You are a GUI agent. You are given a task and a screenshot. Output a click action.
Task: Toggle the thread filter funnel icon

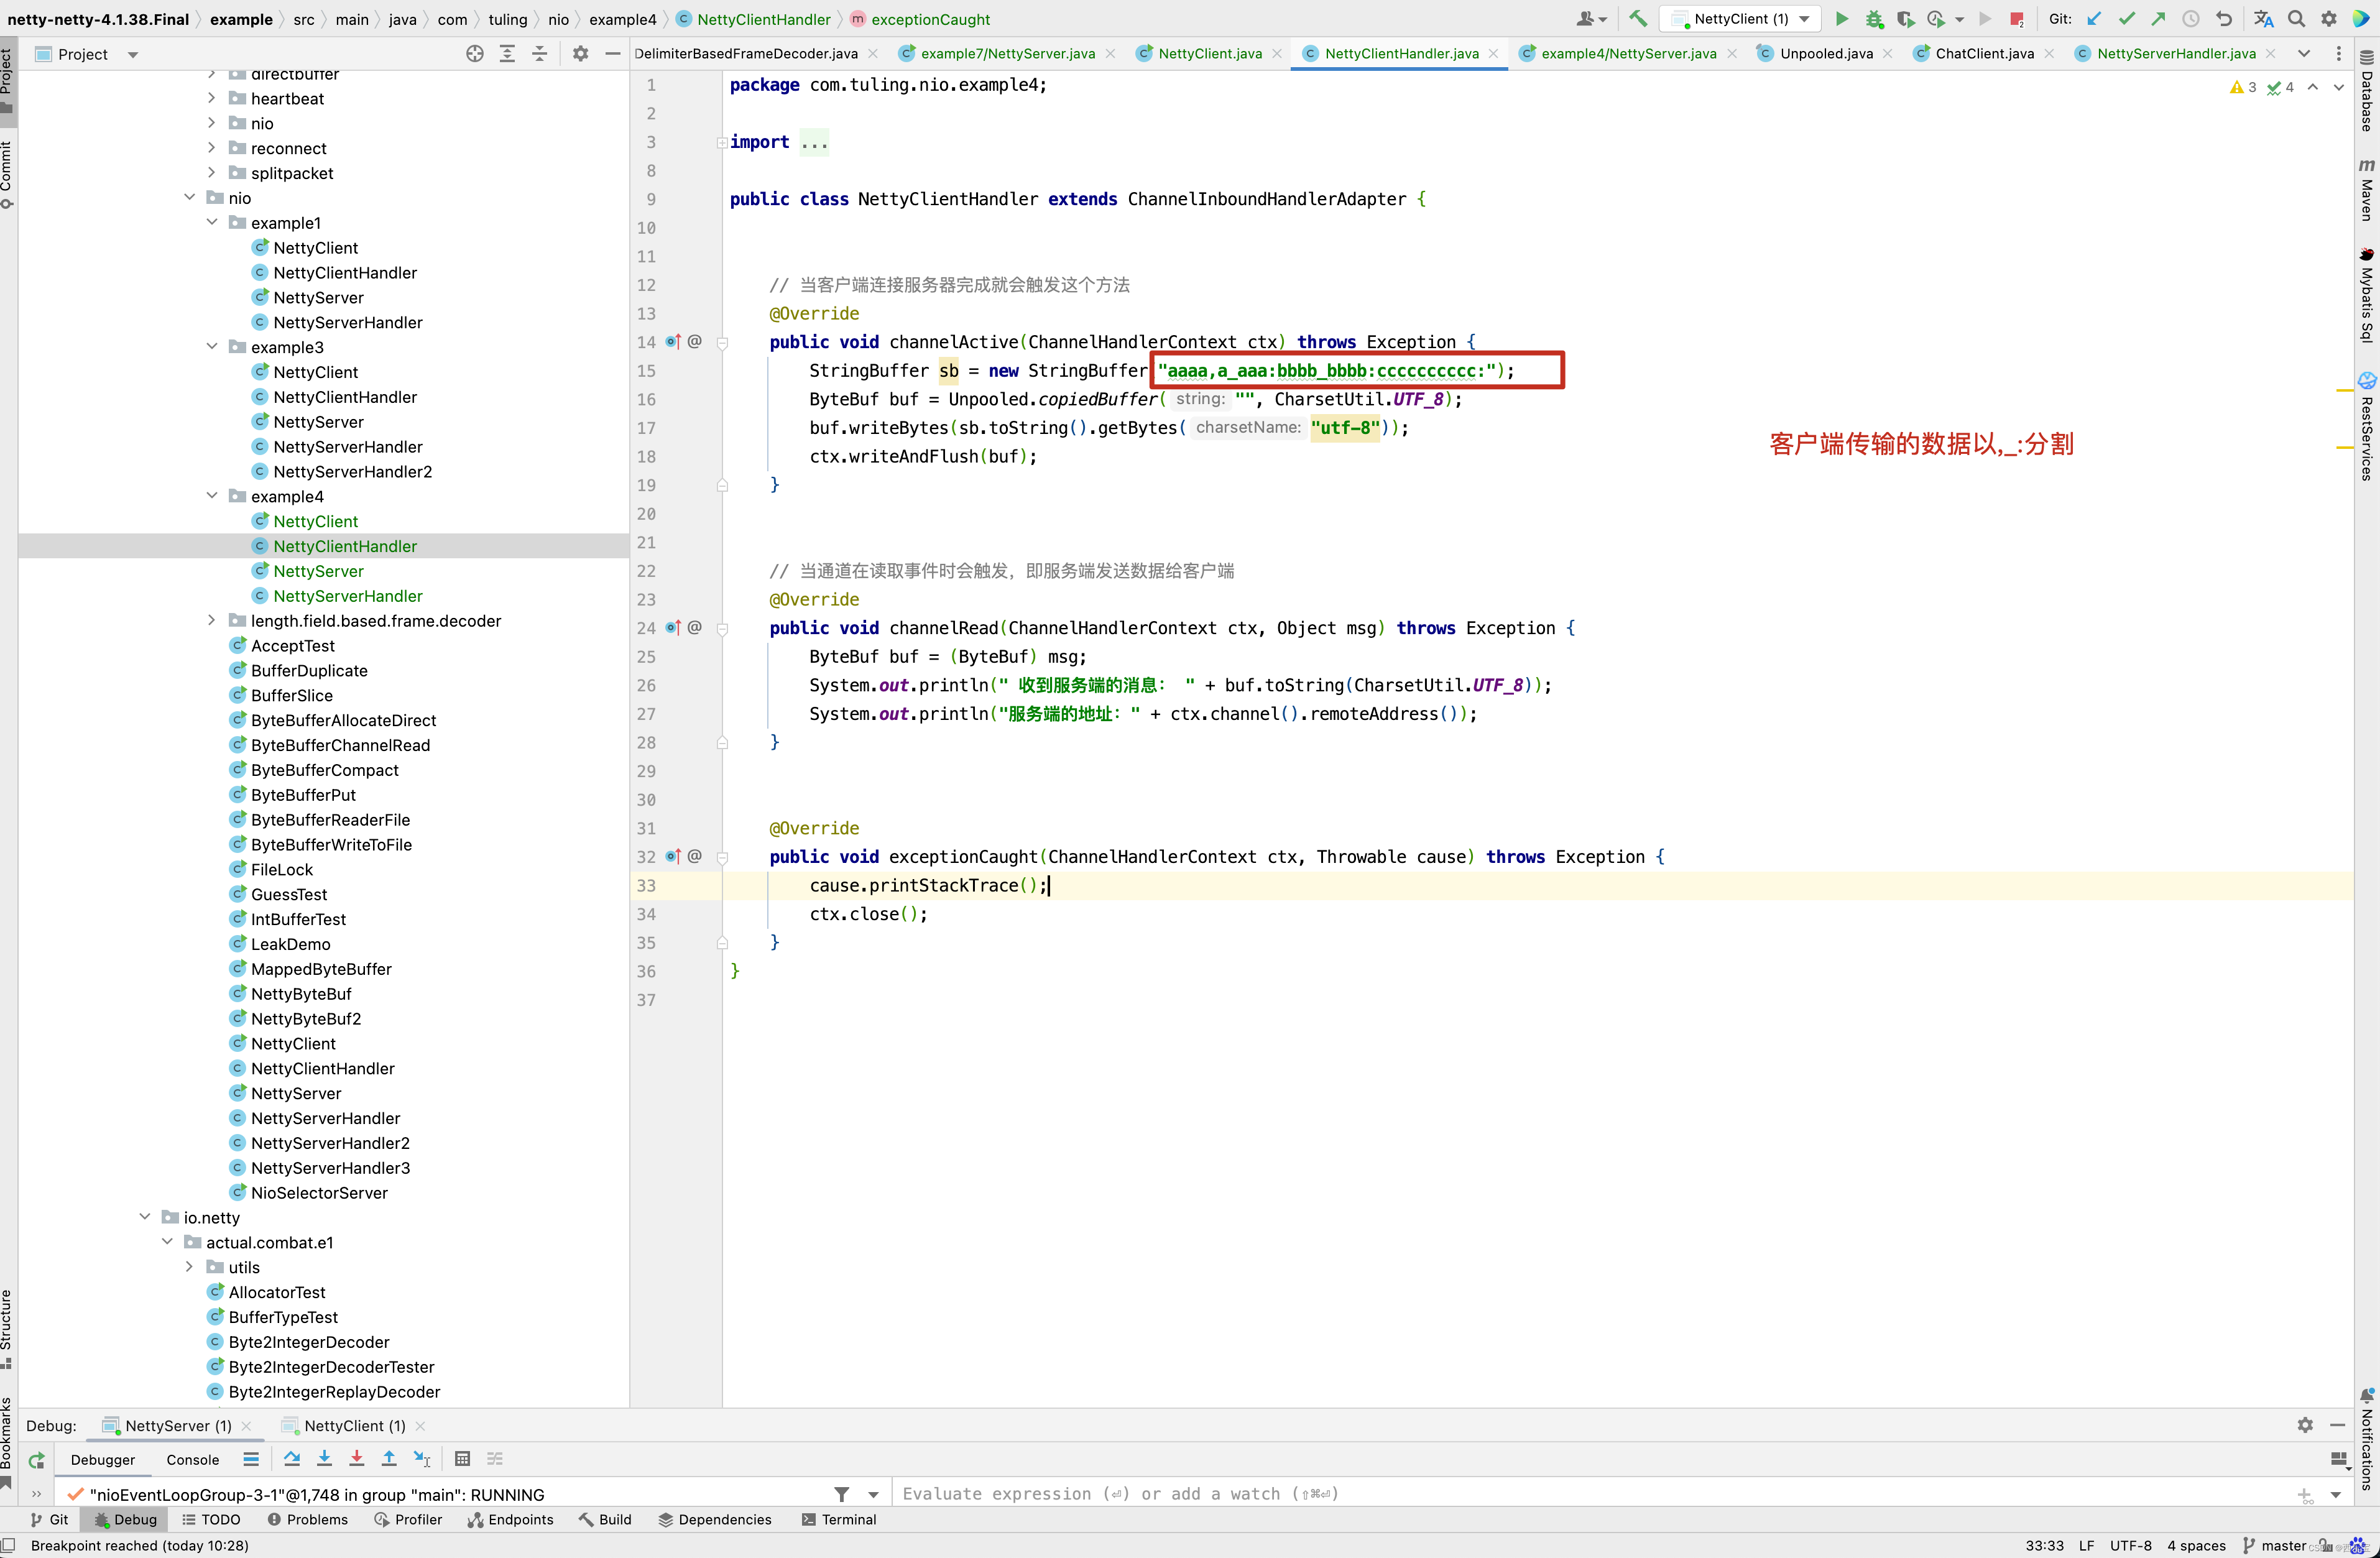coord(842,1494)
